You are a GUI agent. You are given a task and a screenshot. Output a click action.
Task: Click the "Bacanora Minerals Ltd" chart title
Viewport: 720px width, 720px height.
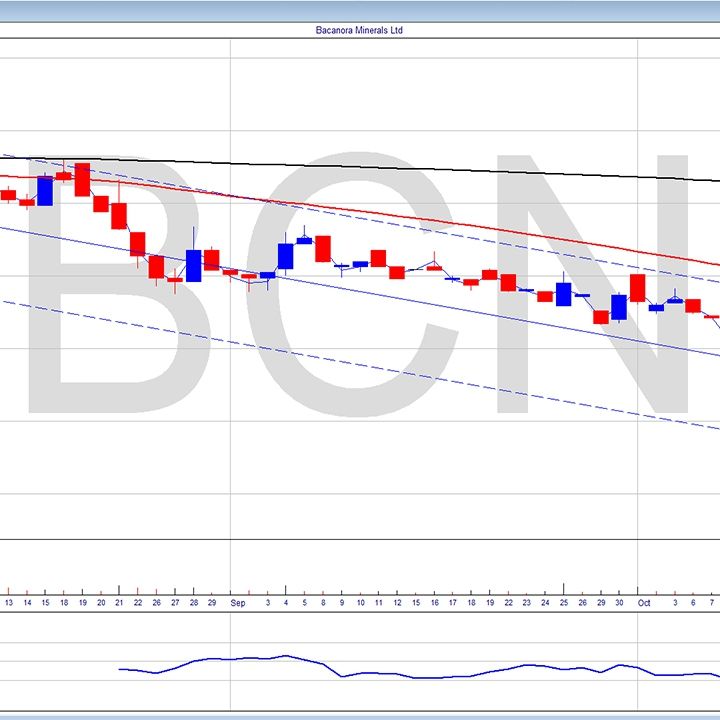359,31
